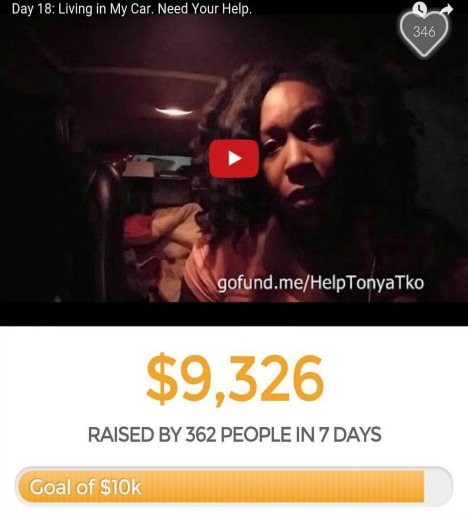Click the gray unfilled end of the goal bar
Image resolution: width=468 pixels, height=513 pixels.
pyautogui.click(x=437, y=486)
